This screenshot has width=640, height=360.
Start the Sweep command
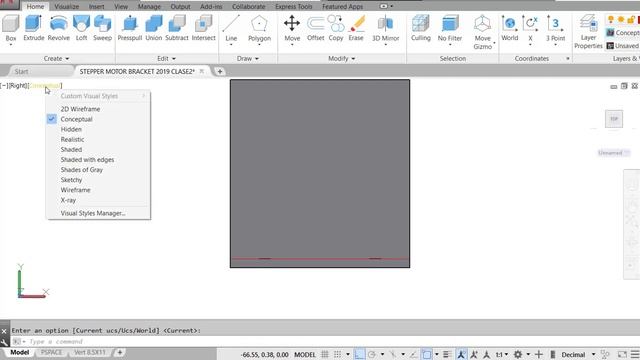click(x=102, y=28)
